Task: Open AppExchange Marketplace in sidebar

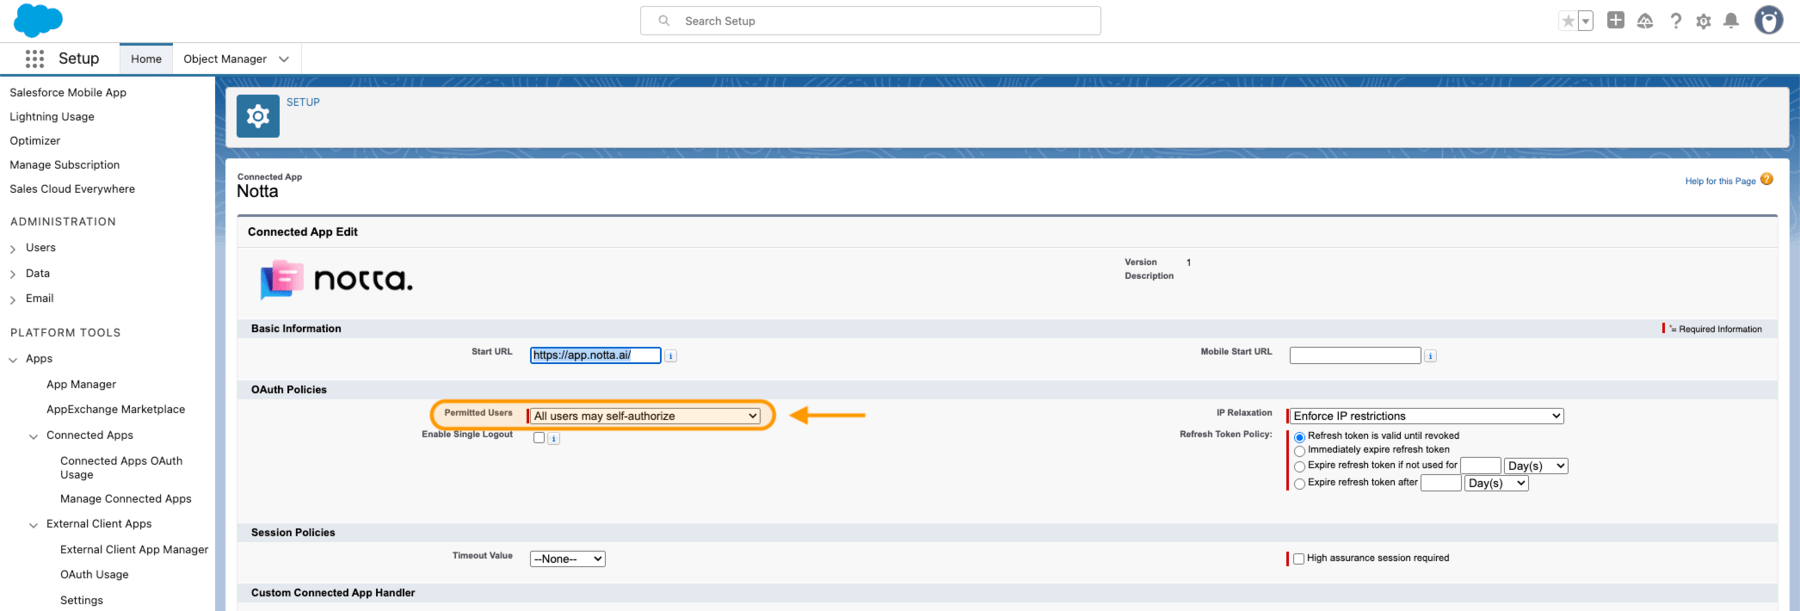Action: [116, 409]
